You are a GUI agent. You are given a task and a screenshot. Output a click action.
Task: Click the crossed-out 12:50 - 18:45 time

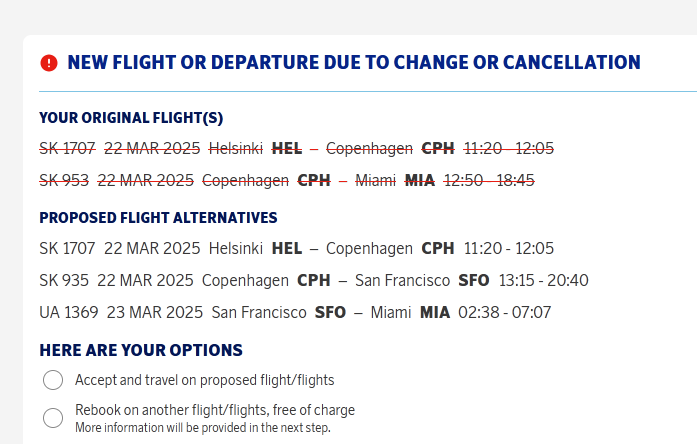[489, 181]
